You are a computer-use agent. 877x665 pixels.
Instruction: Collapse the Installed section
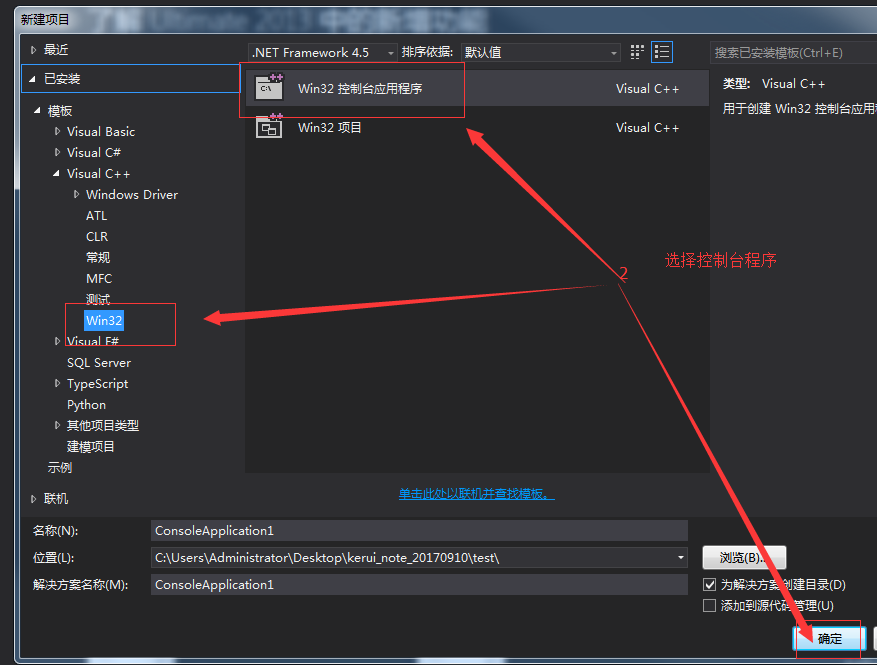[x=32, y=79]
